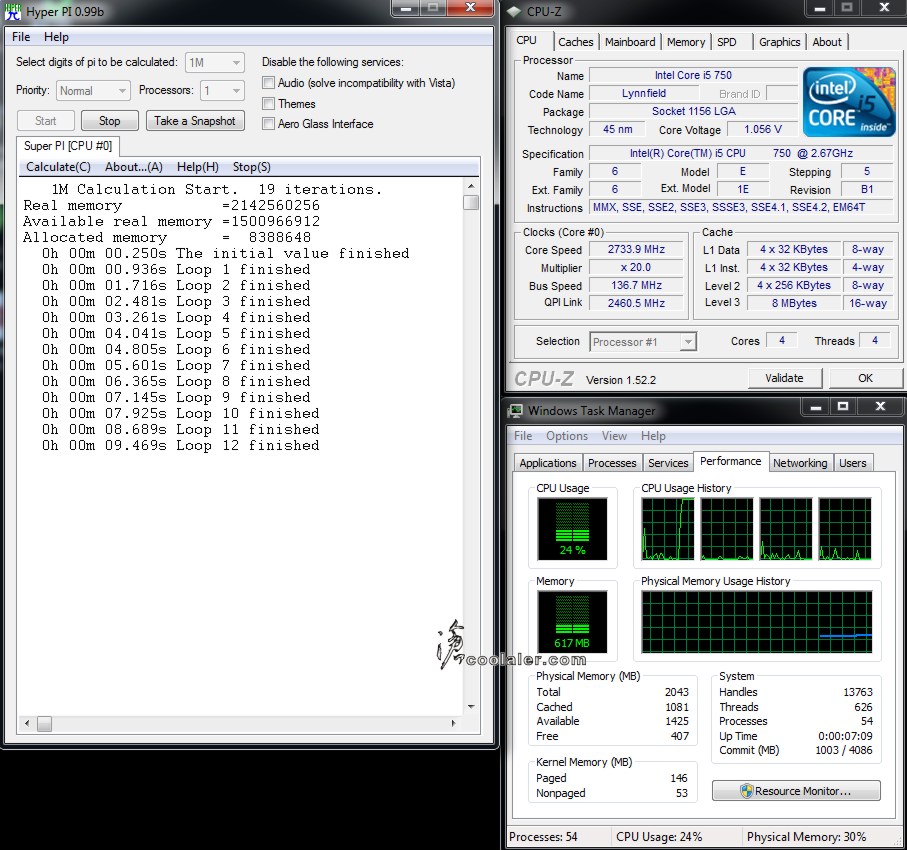Select the Super PI [CPU #0] tab
This screenshot has width=907, height=850.
68,146
